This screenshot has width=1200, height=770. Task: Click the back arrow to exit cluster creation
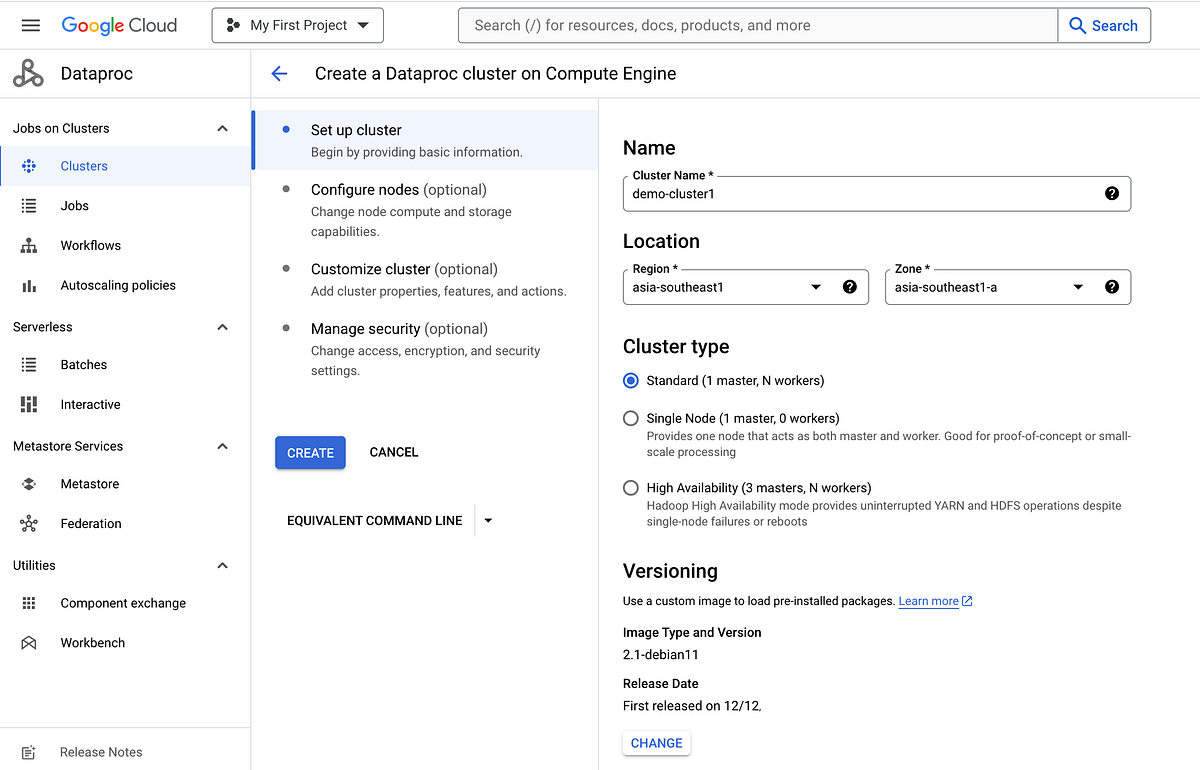[279, 73]
